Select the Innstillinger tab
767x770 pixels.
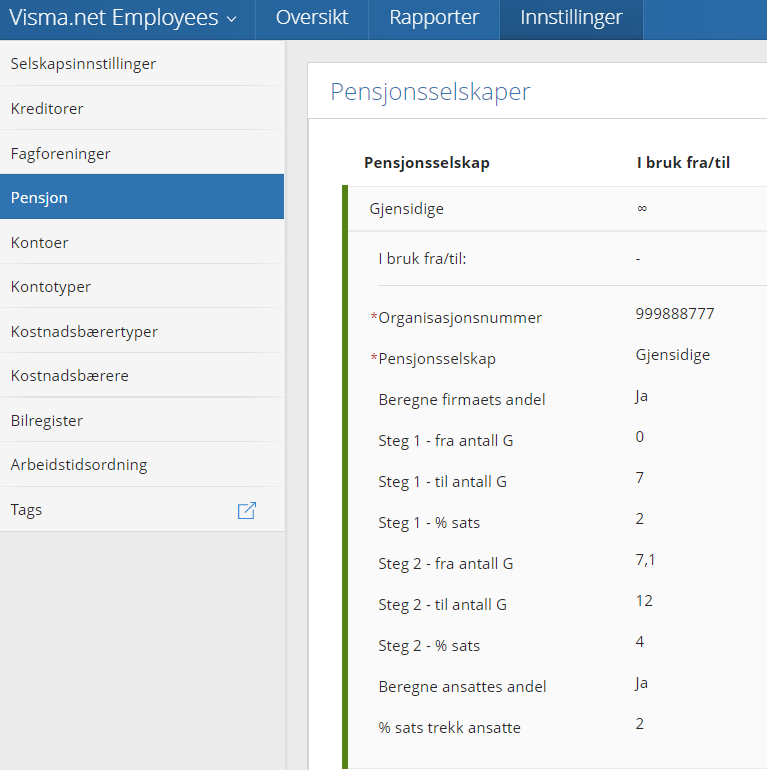pyautogui.click(x=571, y=19)
